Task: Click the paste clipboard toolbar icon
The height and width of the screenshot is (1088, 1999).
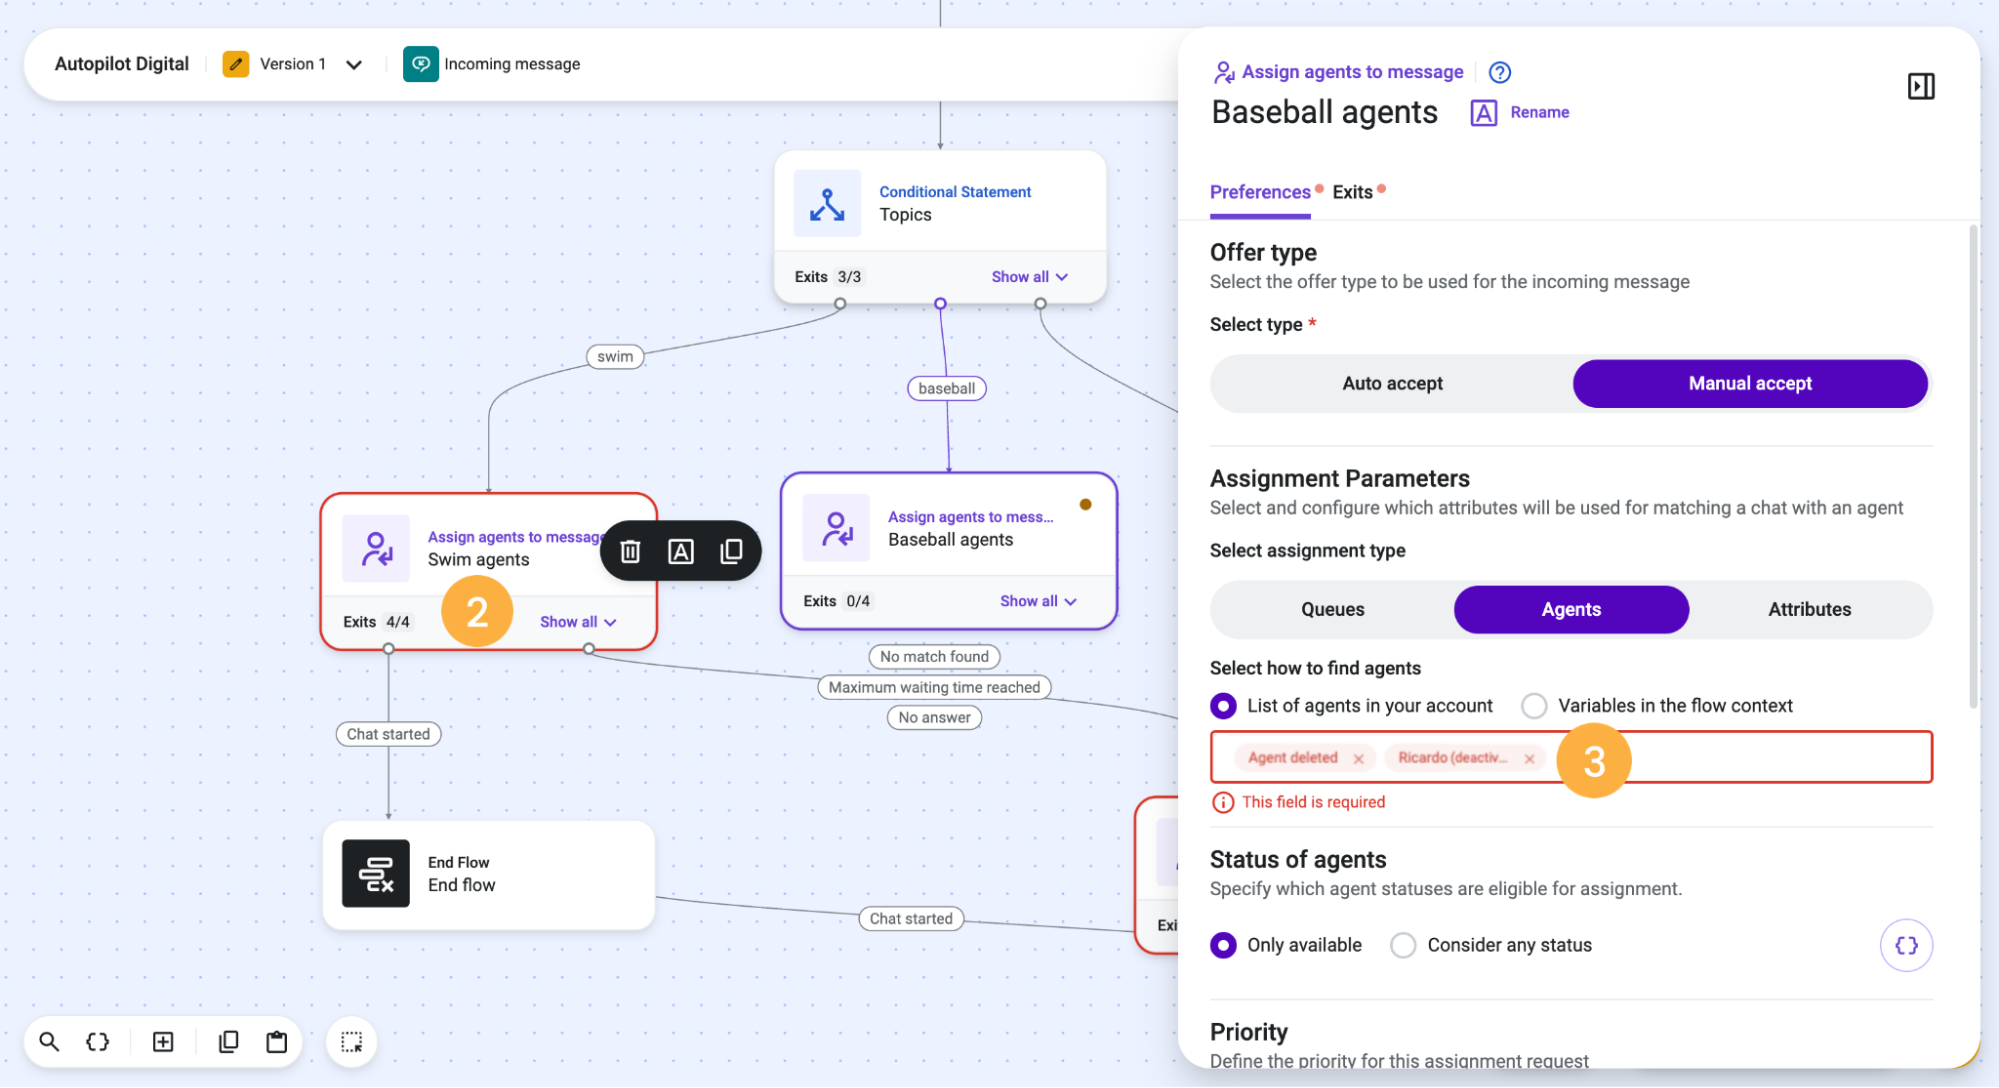Action: (277, 1042)
